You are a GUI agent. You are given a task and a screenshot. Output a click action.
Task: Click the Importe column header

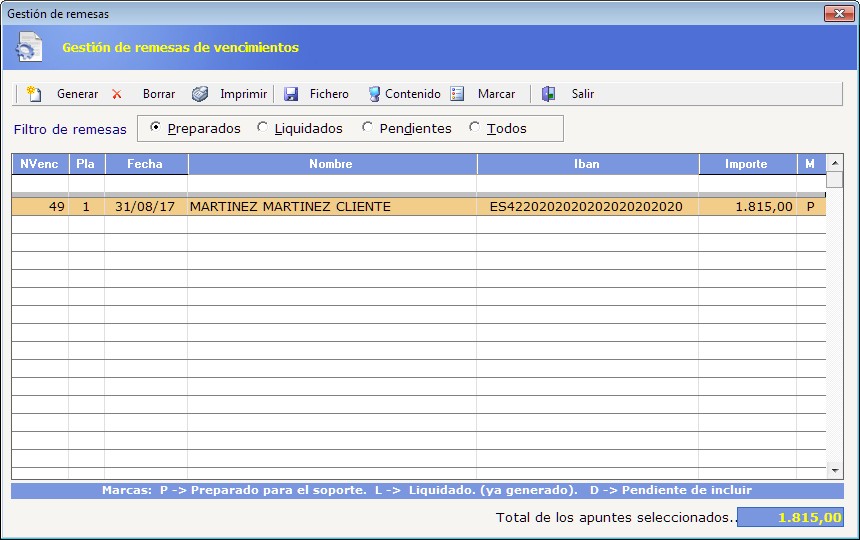coord(746,164)
